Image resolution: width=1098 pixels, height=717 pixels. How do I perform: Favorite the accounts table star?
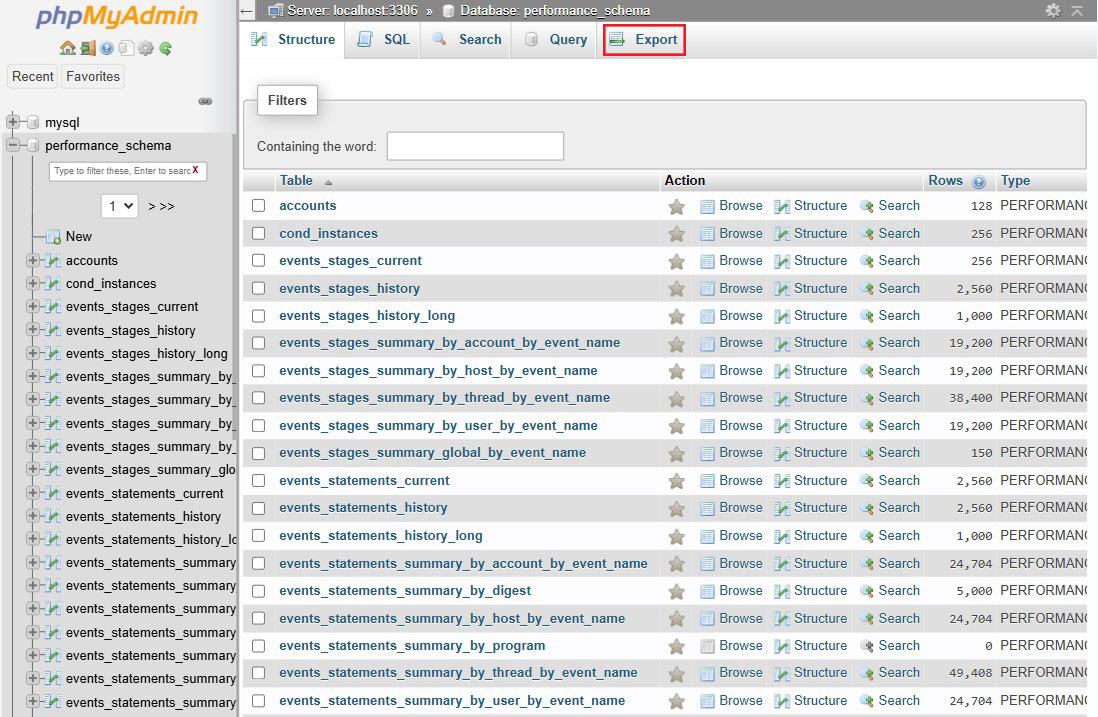pyautogui.click(x=676, y=207)
